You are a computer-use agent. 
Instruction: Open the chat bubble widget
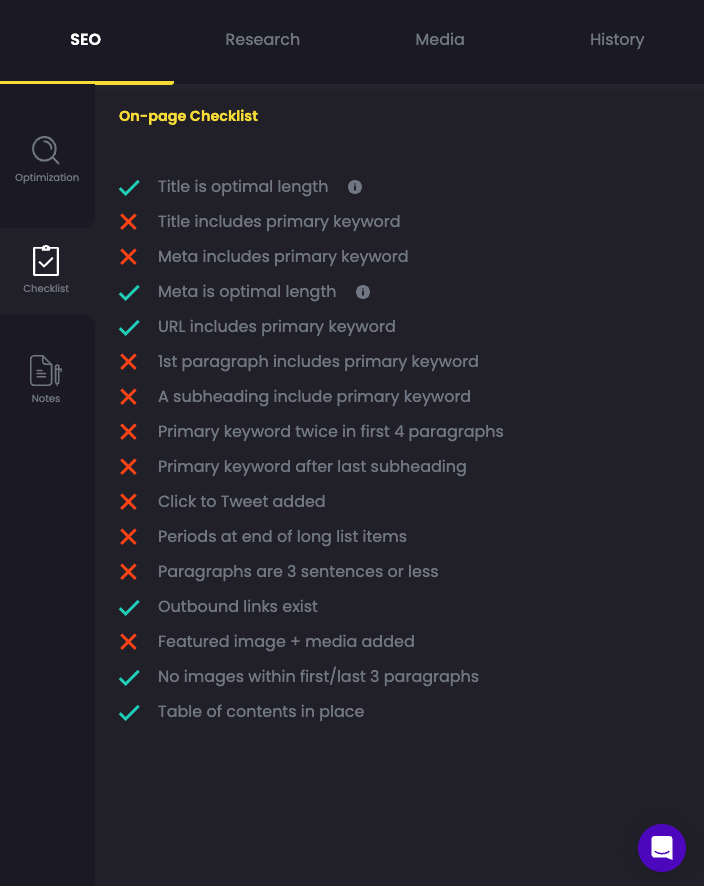point(661,847)
